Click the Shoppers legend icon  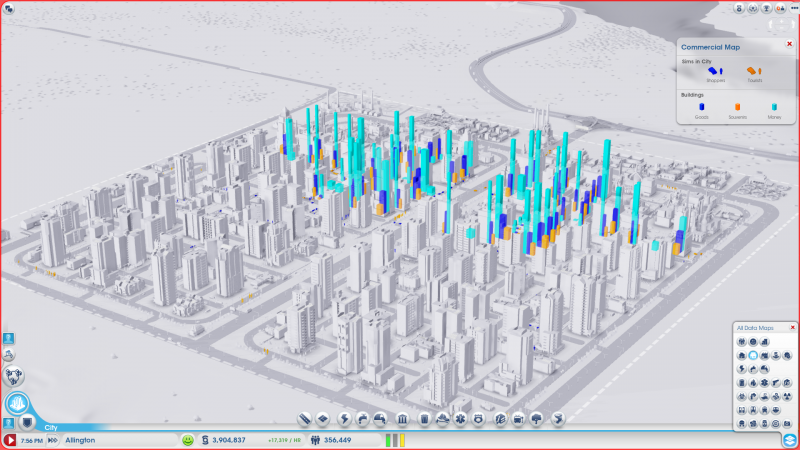pyautogui.click(x=715, y=71)
